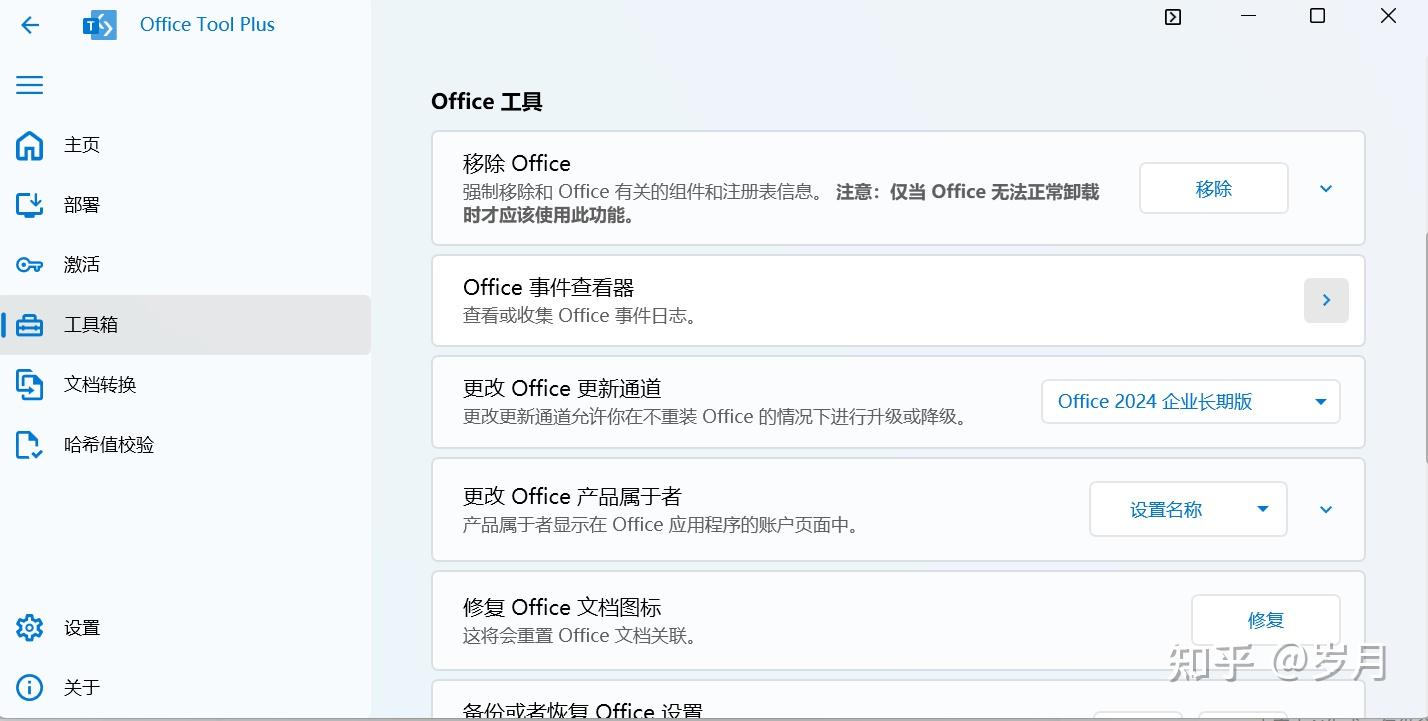The width and height of the screenshot is (1428, 721).
Task: Click the Office 工具 section heading
Action: tap(487, 102)
